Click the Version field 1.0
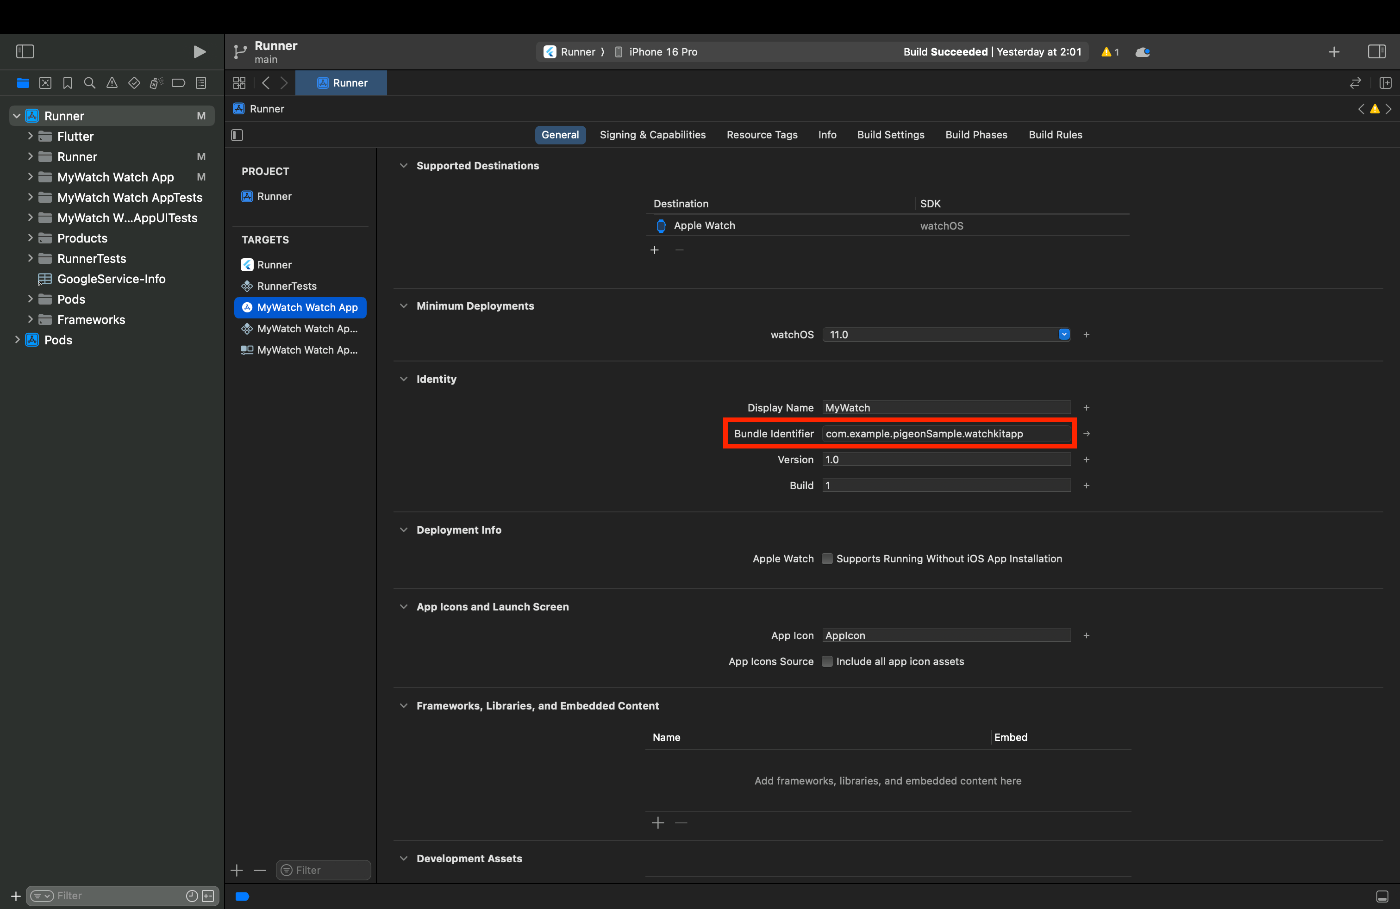The width and height of the screenshot is (1400, 909). pos(947,460)
